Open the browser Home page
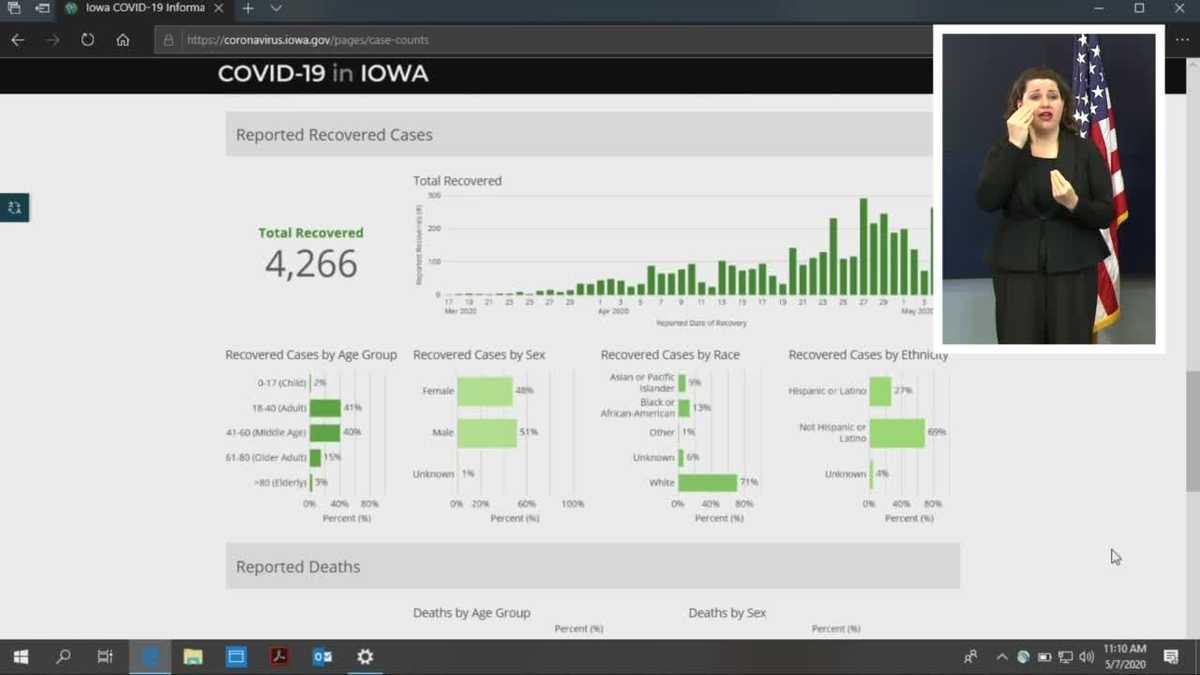Screen dimensions: 1200x675 coord(123,40)
